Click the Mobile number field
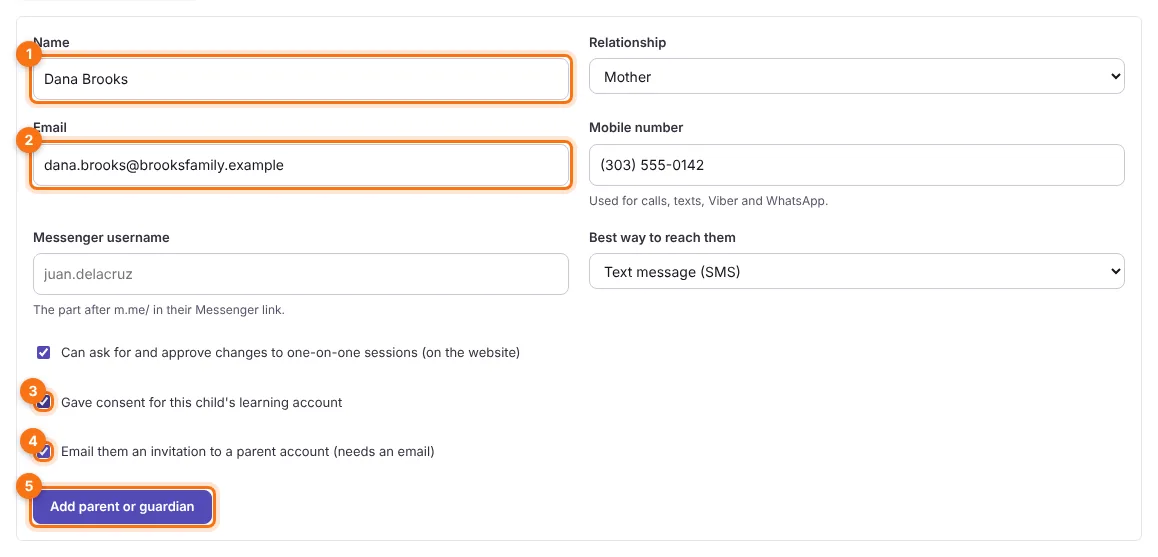1158x557 pixels. click(x=857, y=165)
